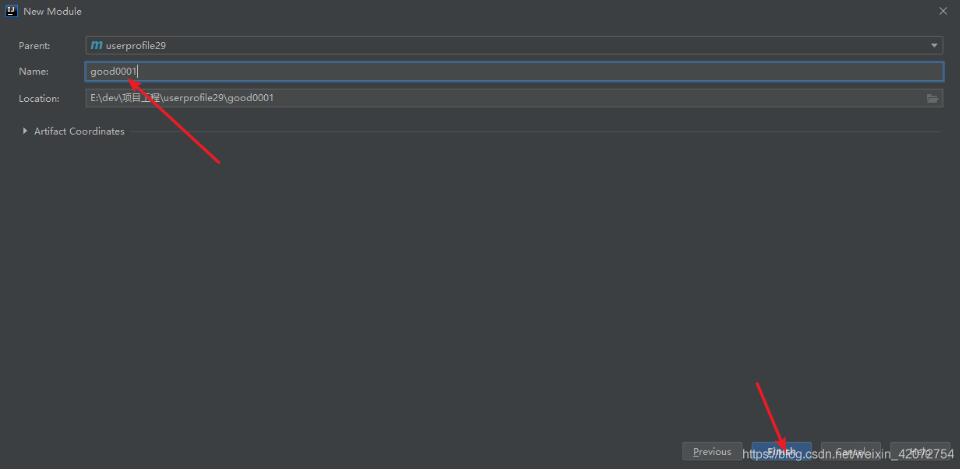Click the Name: label
960x470 pixels.
pyautogui.click(x=33, y=72)
